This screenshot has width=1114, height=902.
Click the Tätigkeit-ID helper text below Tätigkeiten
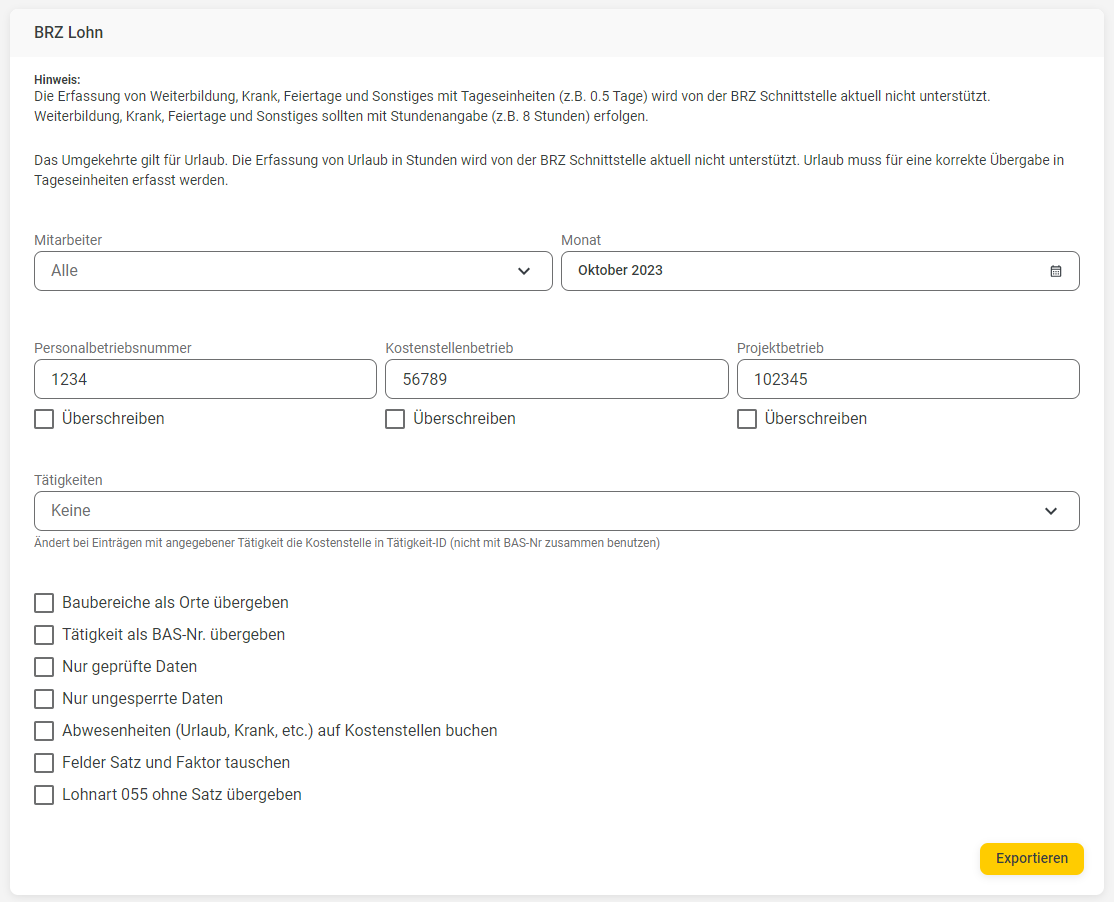[347, 543]
